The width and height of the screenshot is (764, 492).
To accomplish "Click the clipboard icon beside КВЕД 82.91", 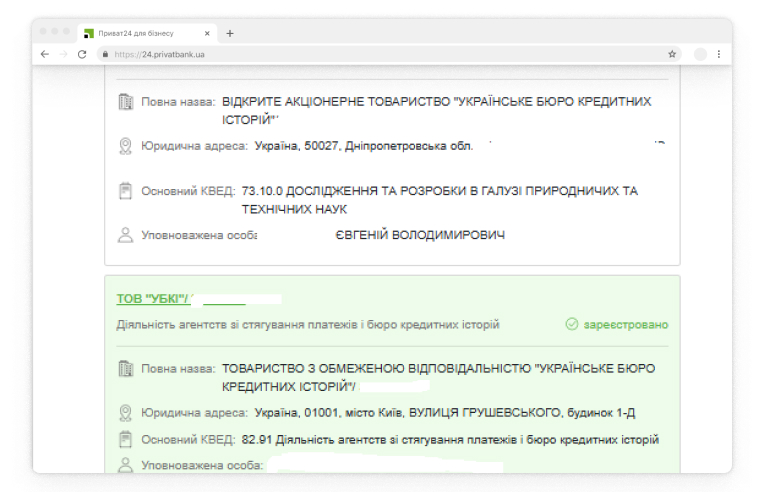I will pyautogui.click(x=126, y=440).
